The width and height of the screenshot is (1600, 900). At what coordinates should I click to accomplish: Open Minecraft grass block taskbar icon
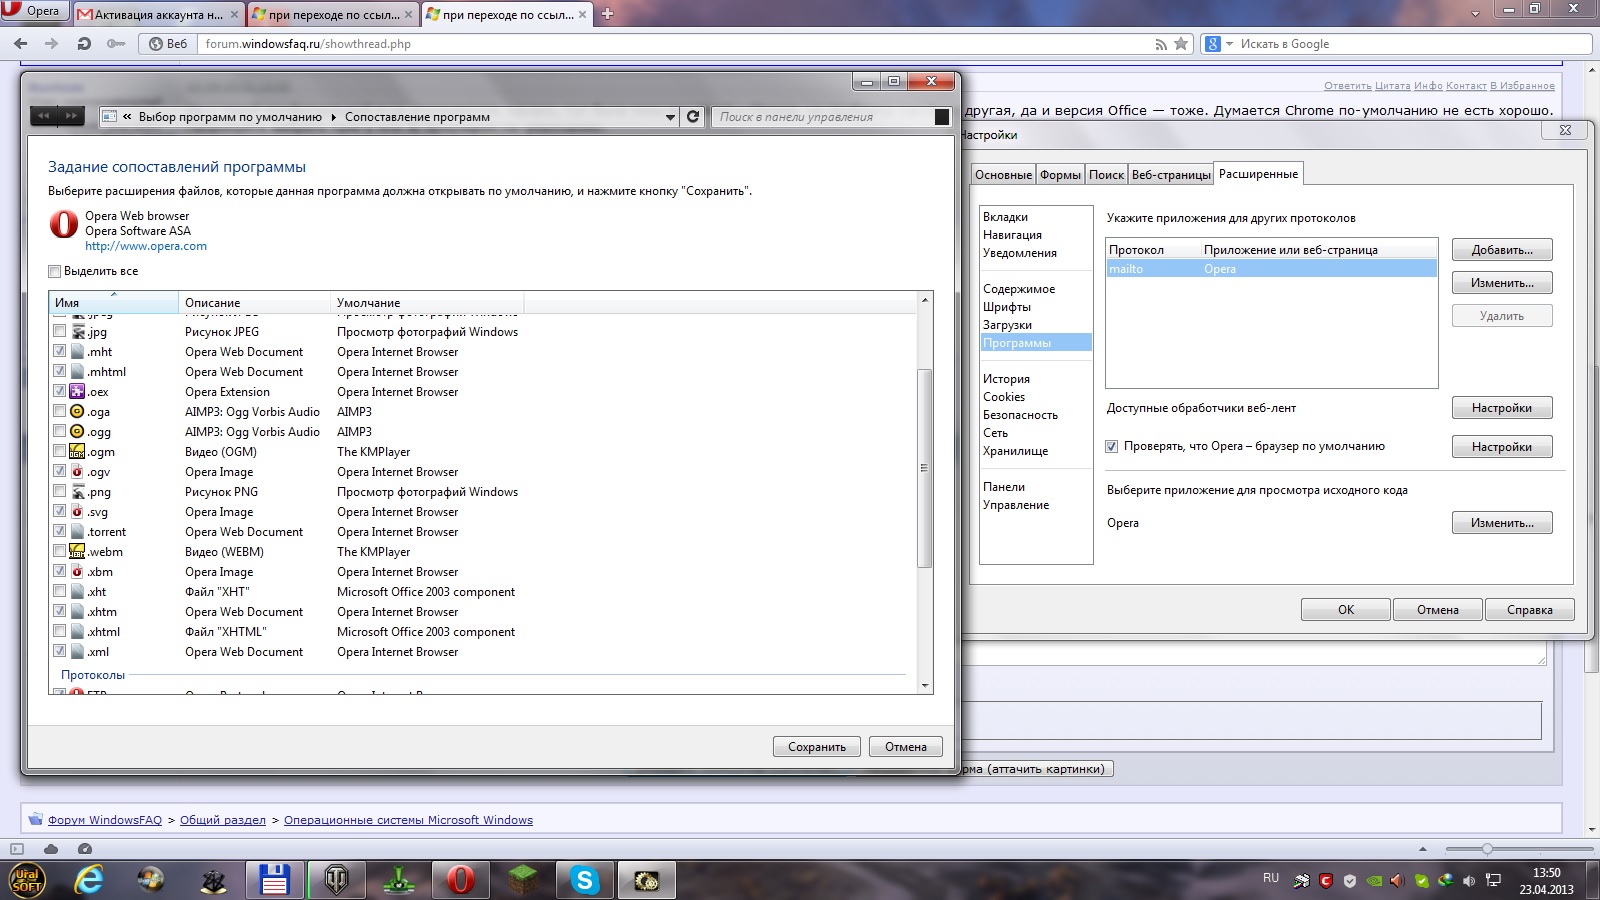522,880
